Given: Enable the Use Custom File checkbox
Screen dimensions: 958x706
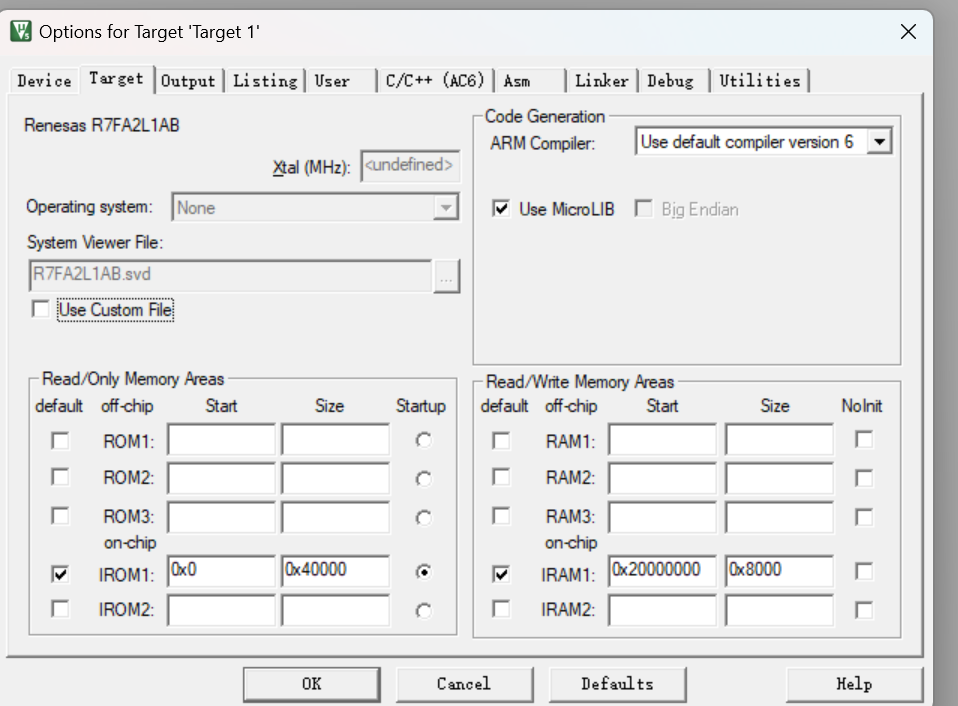Looking at the screenshot, I should (x=40, y=309).
